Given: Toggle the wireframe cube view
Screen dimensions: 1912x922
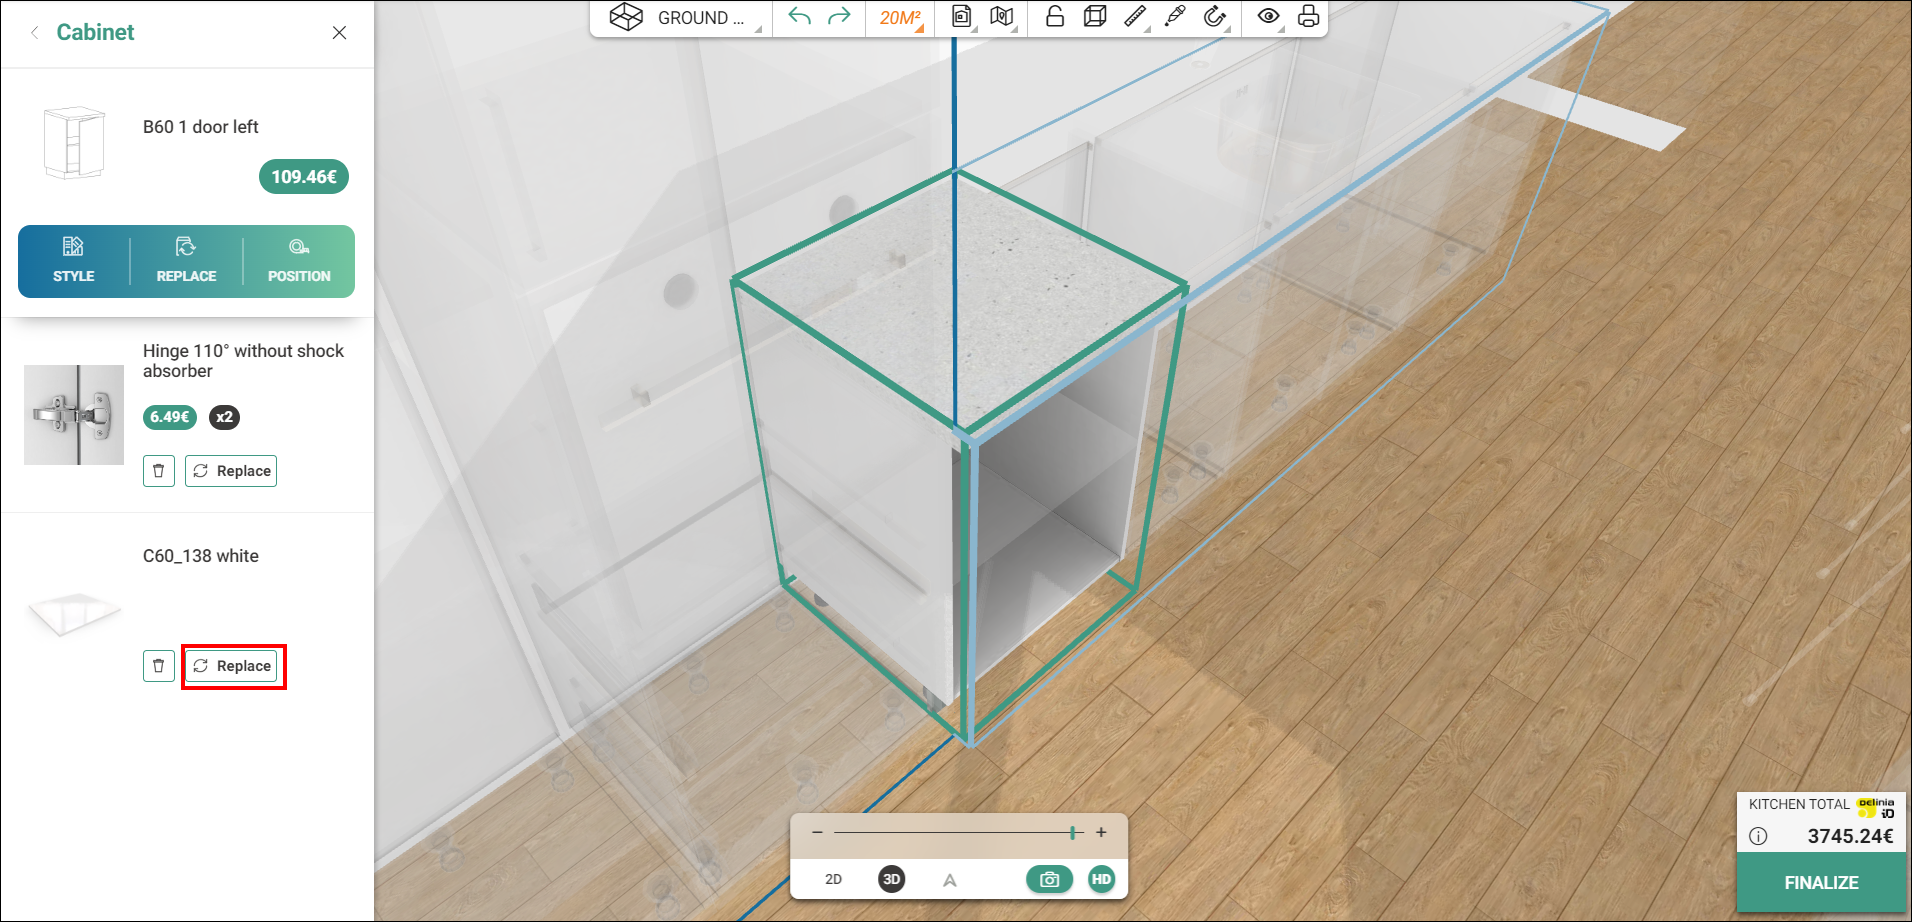Looking at the screenshot, I should [1095, 16].
